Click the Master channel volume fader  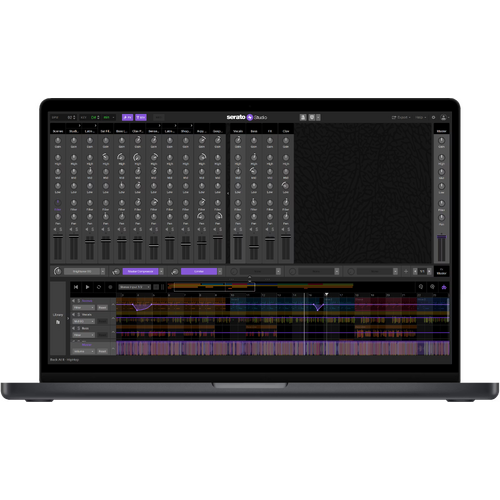pyautogui.click(x=441, y=237)
